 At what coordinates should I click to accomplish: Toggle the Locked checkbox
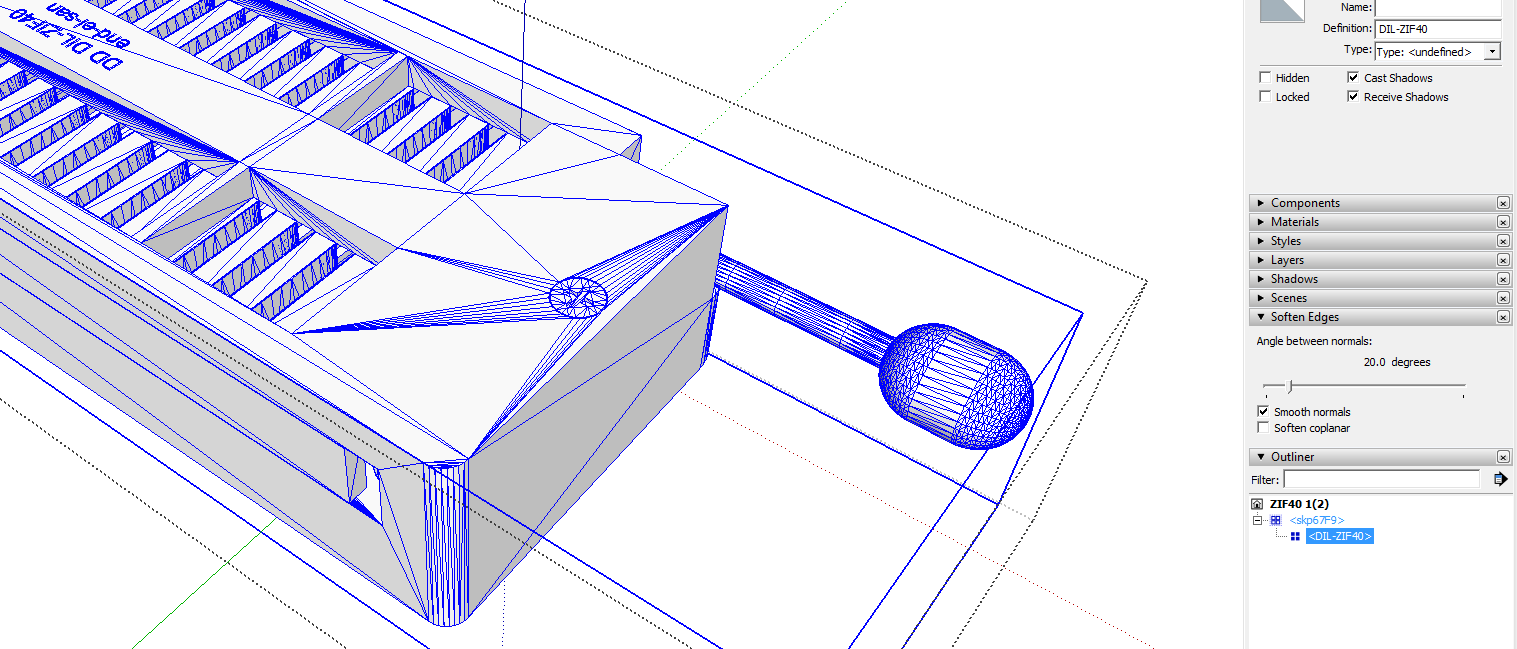1266,97
